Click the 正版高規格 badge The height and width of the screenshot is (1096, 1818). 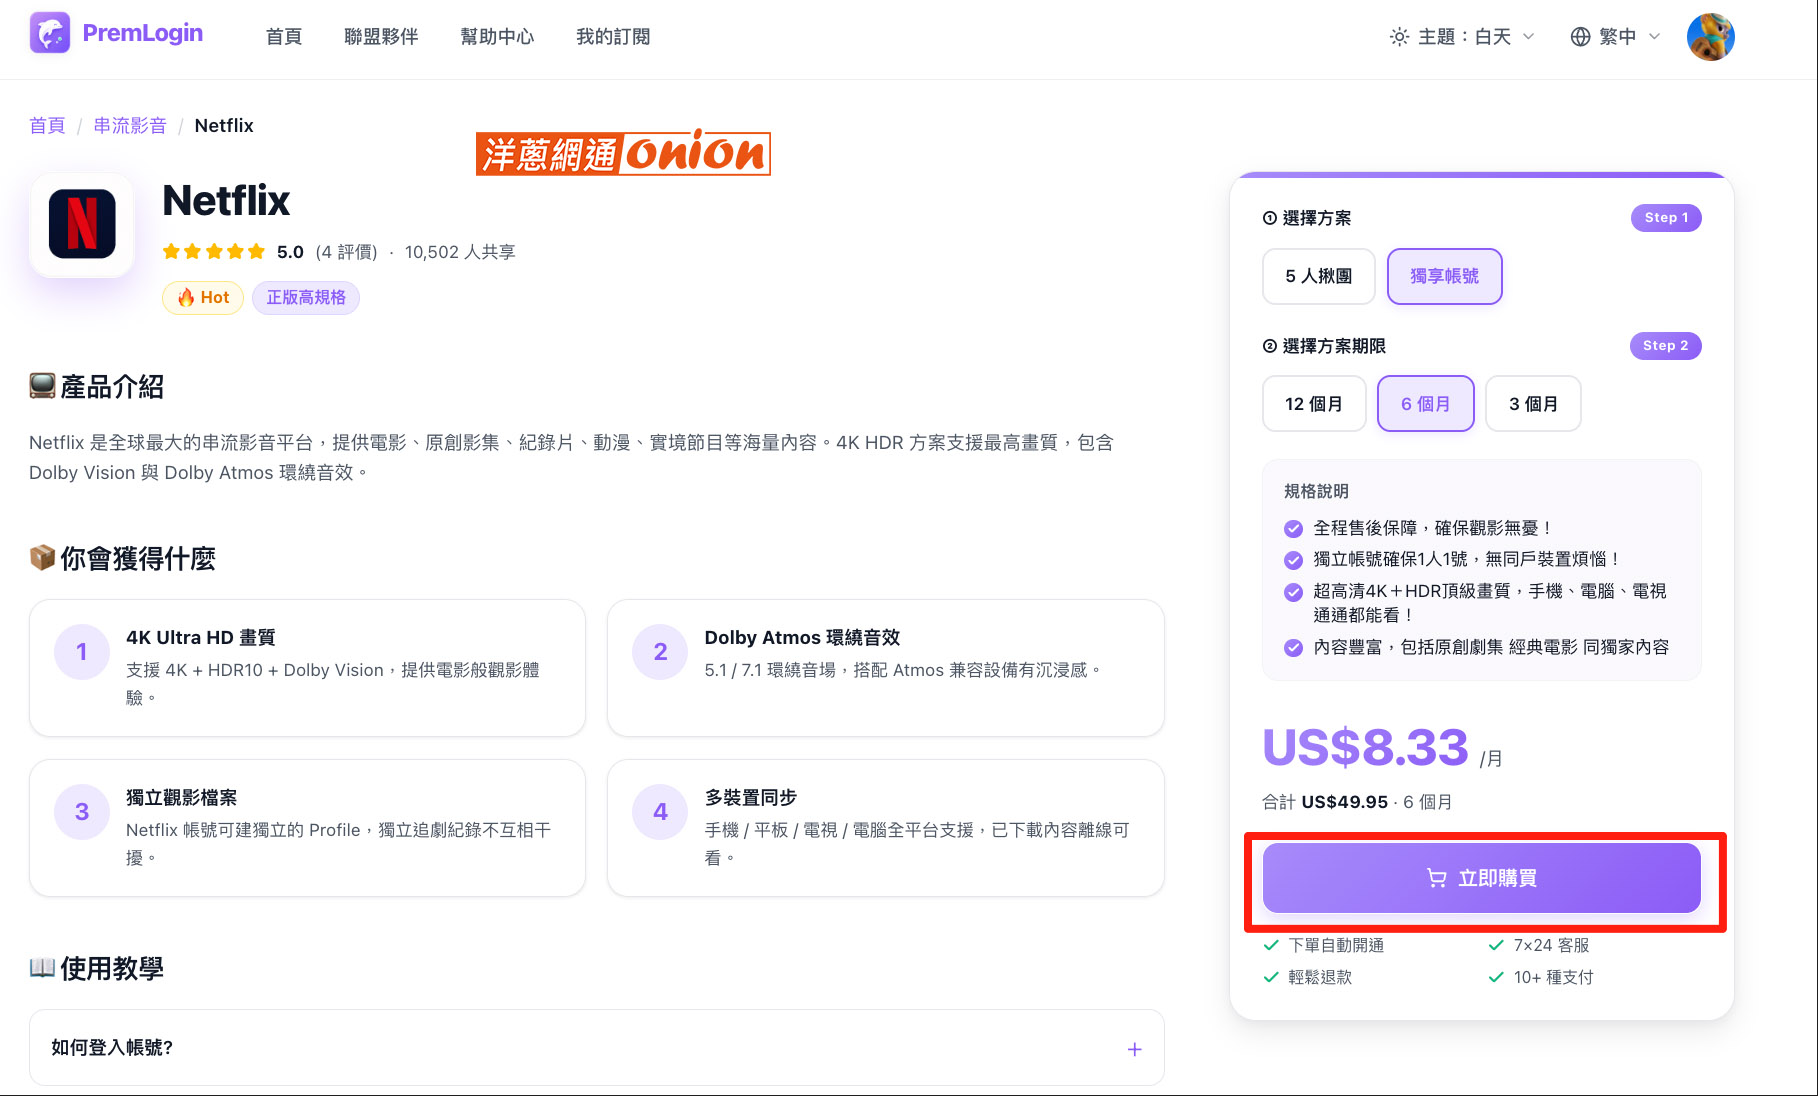306,298
